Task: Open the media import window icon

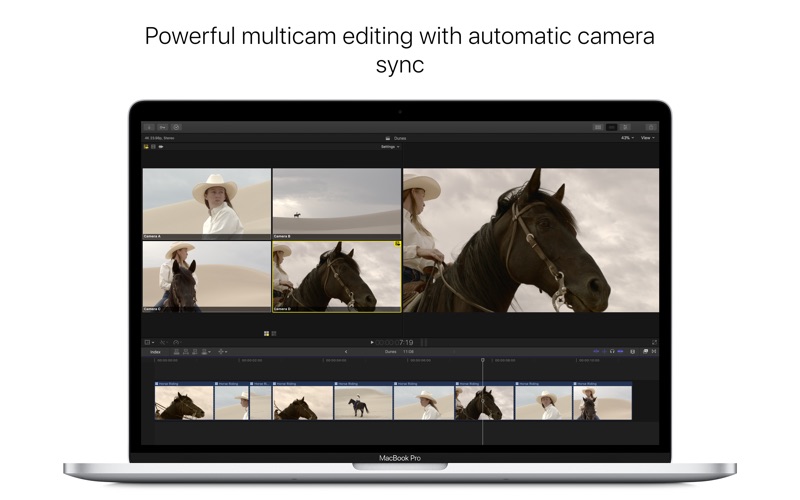Action: [149, 127]
